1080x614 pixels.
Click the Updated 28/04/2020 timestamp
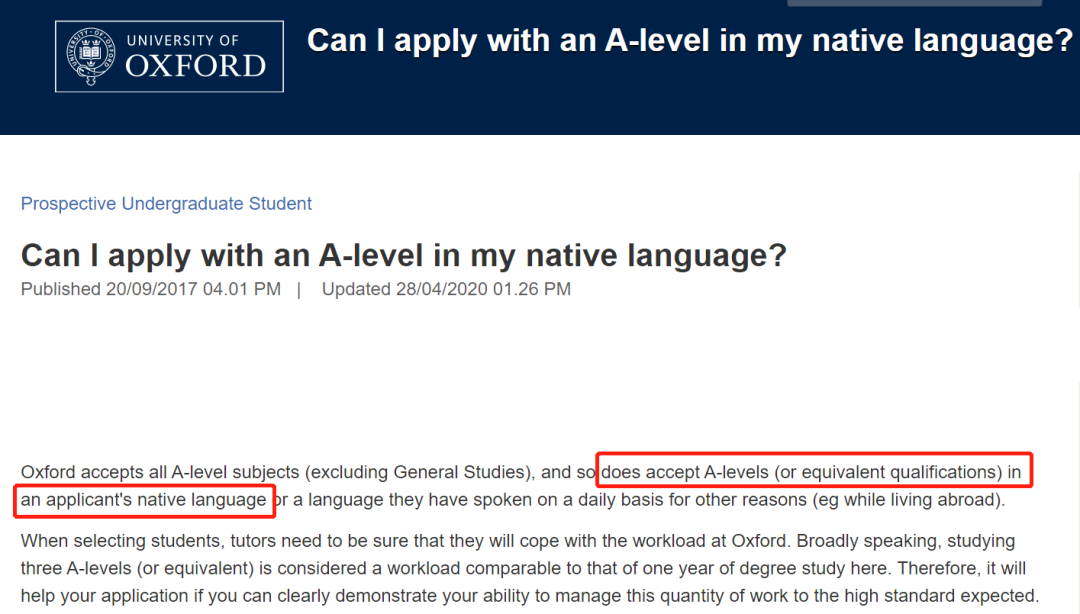click(446, 289)
